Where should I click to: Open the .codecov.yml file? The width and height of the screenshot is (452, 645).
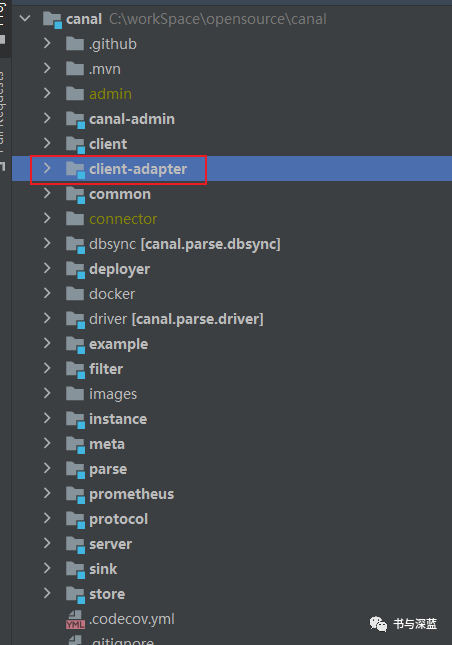click(x=132, y=619)
